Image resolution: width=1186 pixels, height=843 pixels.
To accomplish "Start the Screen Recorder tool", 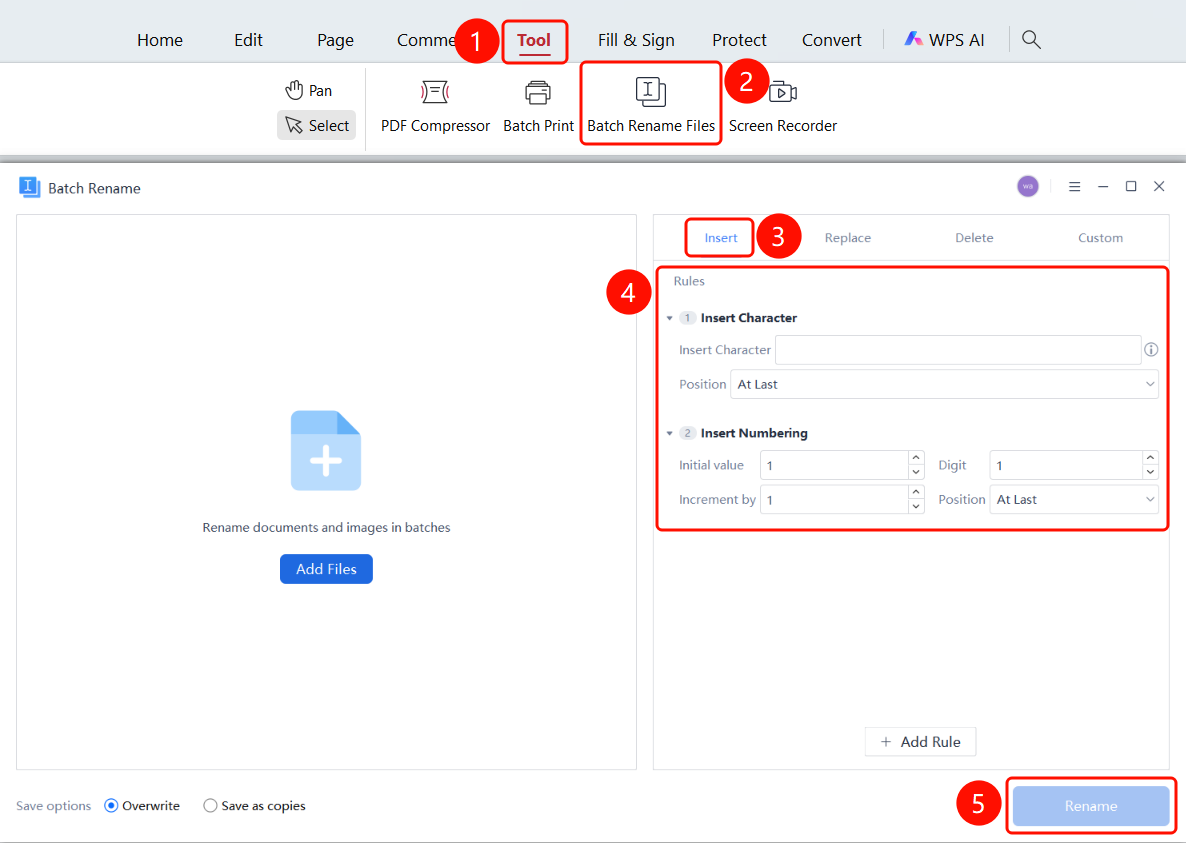I will pos(783,106).
